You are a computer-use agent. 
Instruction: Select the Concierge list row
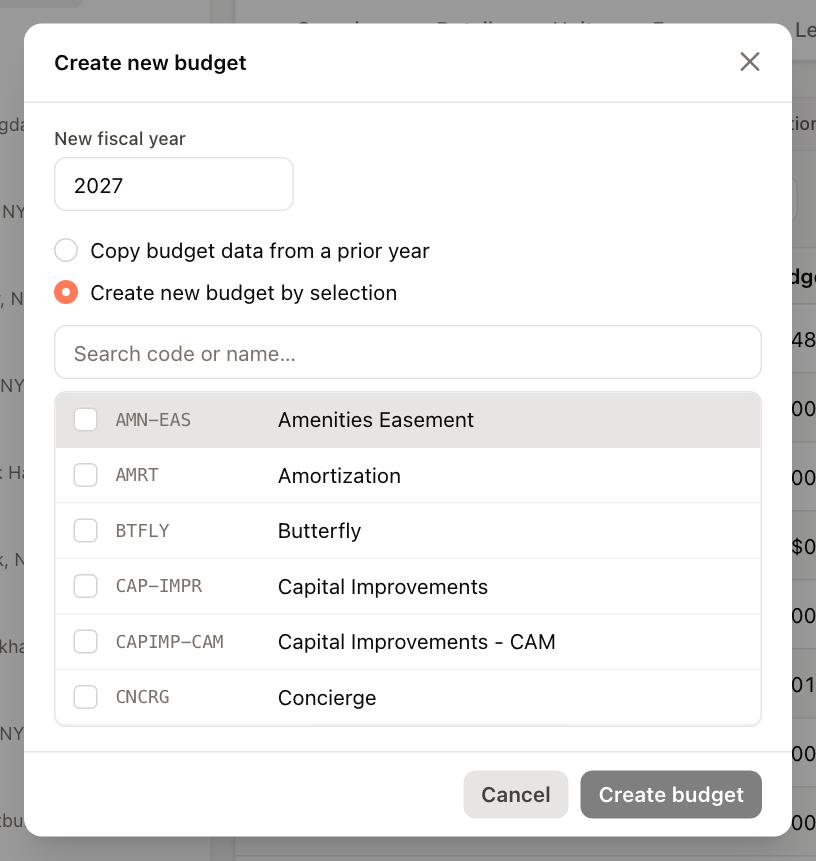point(408,697)
